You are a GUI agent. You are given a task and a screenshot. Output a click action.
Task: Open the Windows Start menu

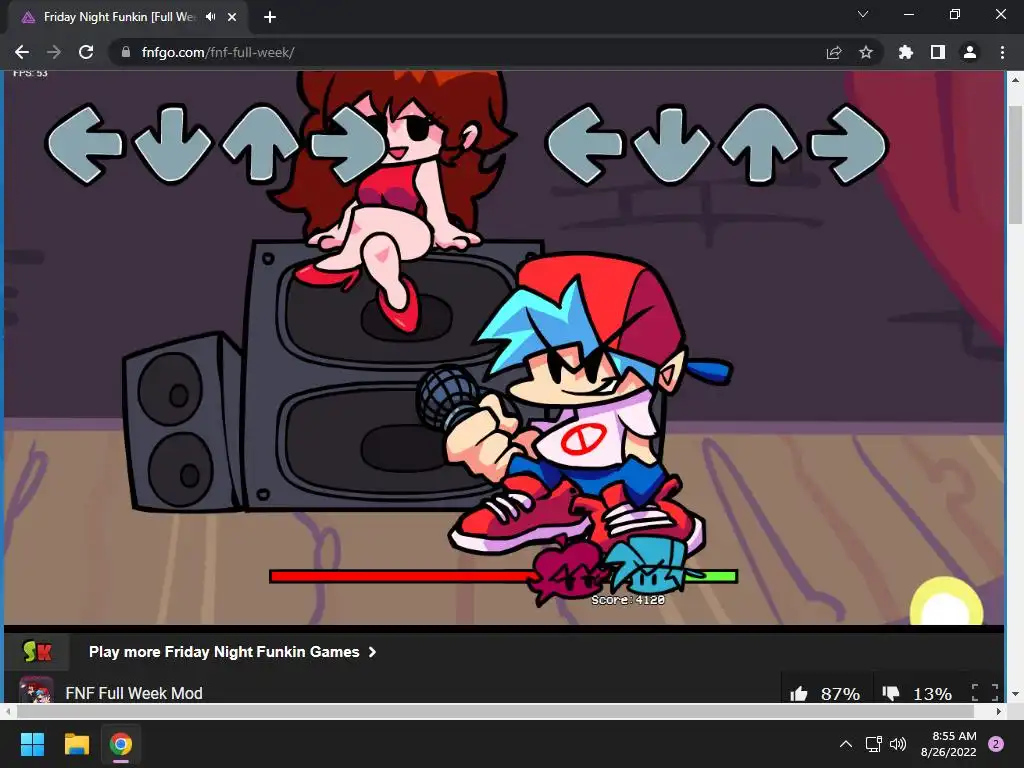pos(32,744)
